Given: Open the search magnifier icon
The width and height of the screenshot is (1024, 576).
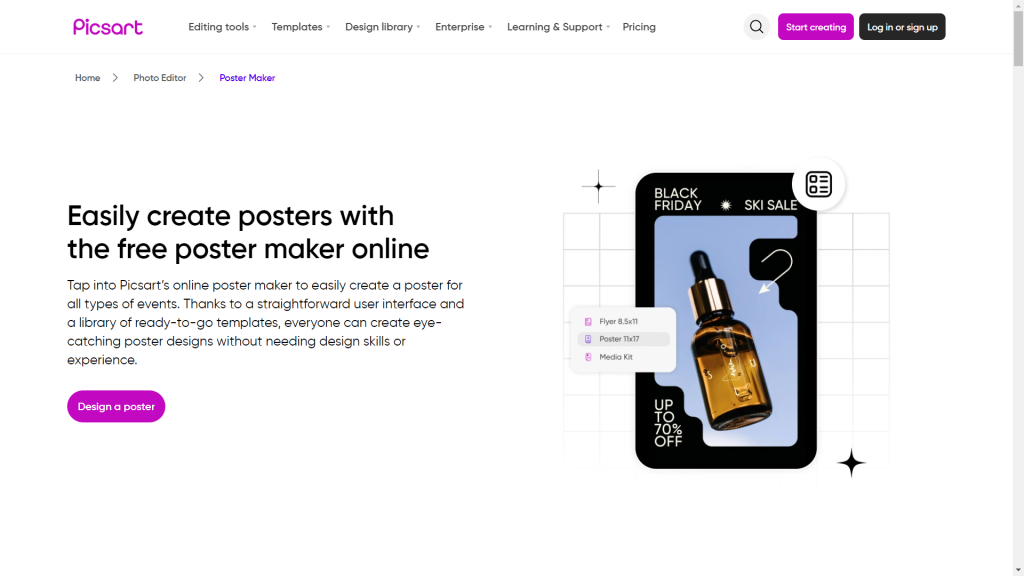Looking at the screenshot, I should point(756,26).
